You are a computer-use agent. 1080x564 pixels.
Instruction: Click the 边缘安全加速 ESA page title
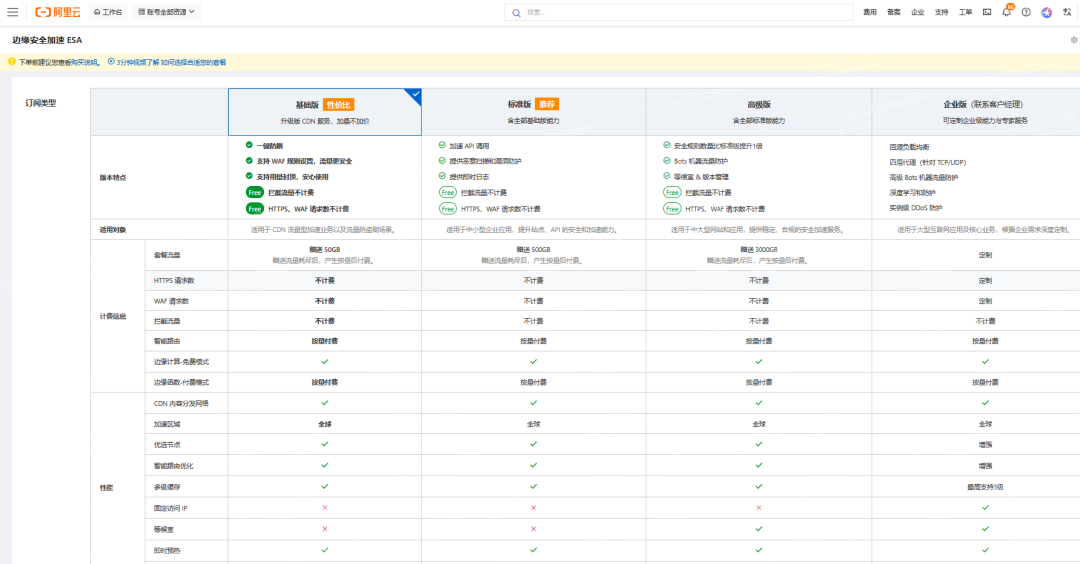coord(47,41)
